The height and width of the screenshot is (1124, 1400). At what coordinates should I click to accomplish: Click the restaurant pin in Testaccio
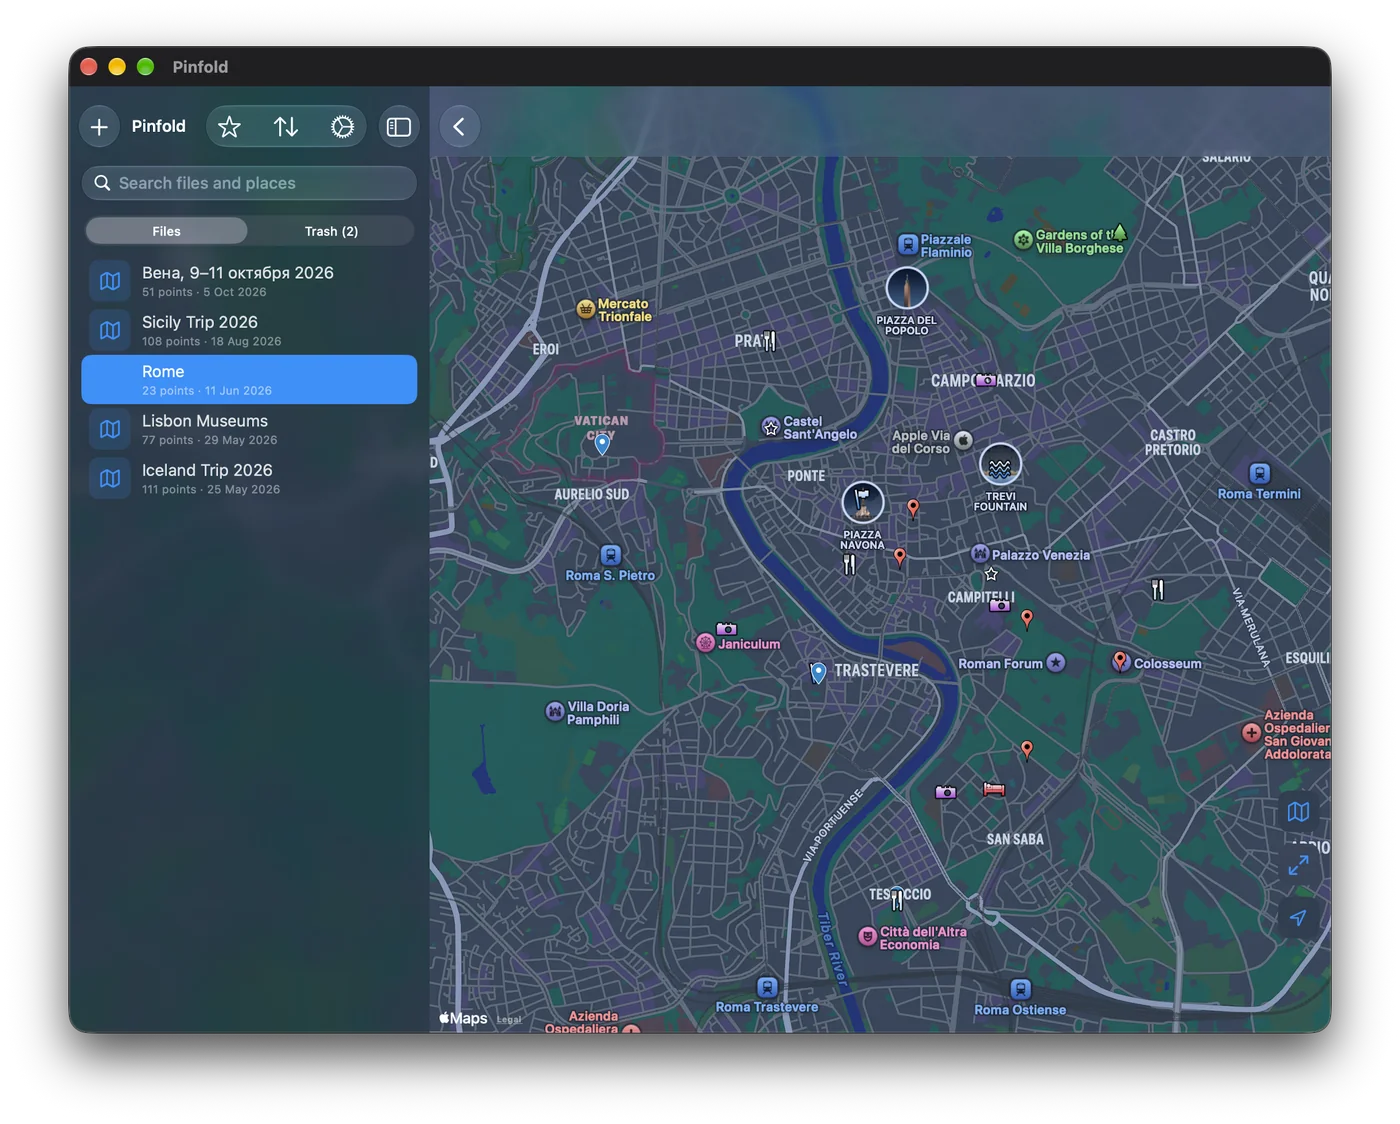[x=897, y=899]
